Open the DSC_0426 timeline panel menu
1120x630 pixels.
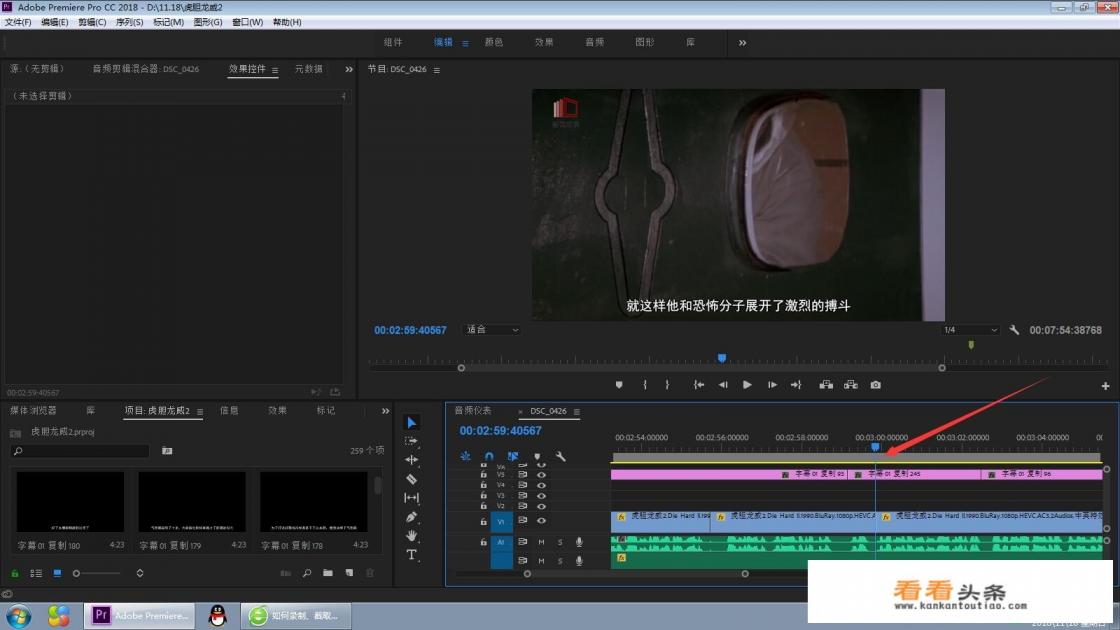click(577, 411)
